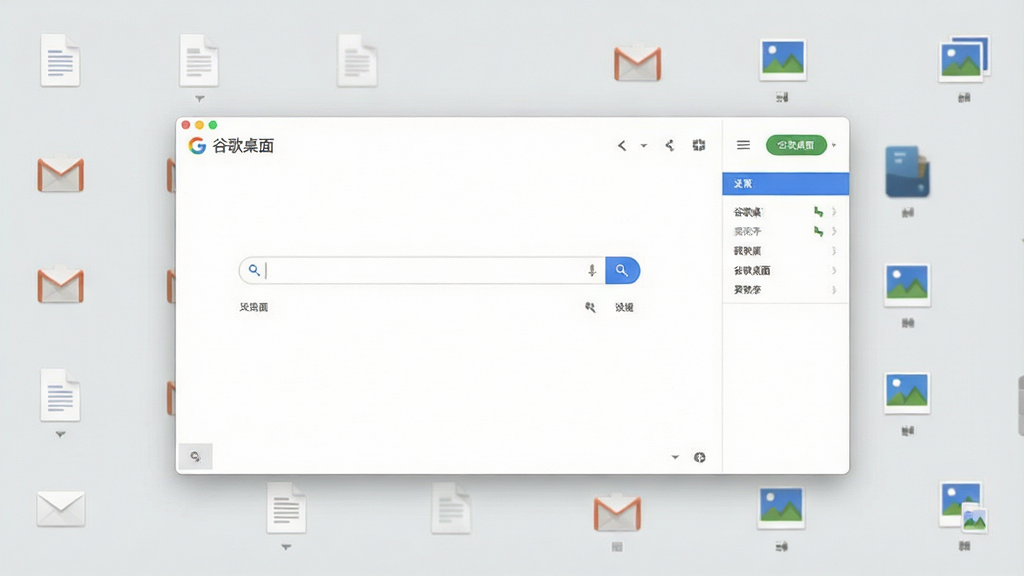Open the Gmail icon in the desktop's top row
This screenshot has width=1024, height=576.
(637, 63)
